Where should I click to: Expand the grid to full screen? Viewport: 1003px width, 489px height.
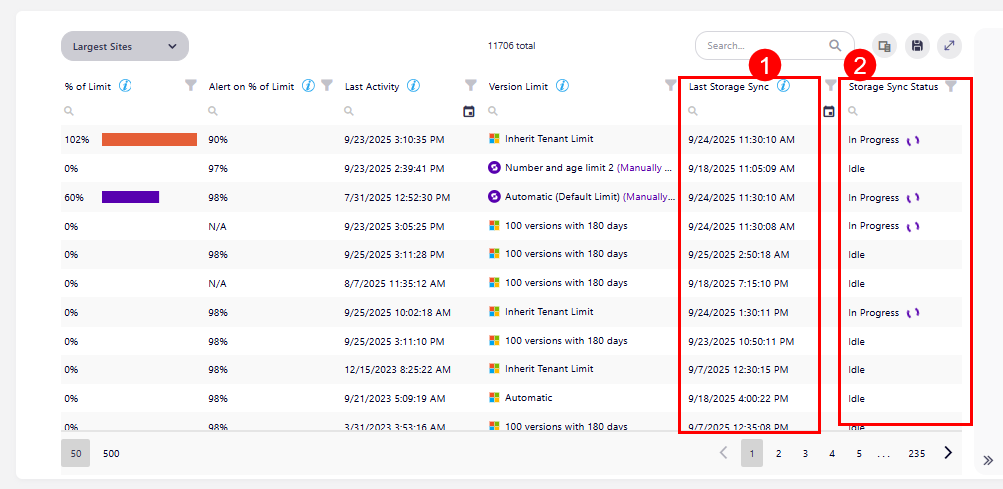click(x=950, y=46)
